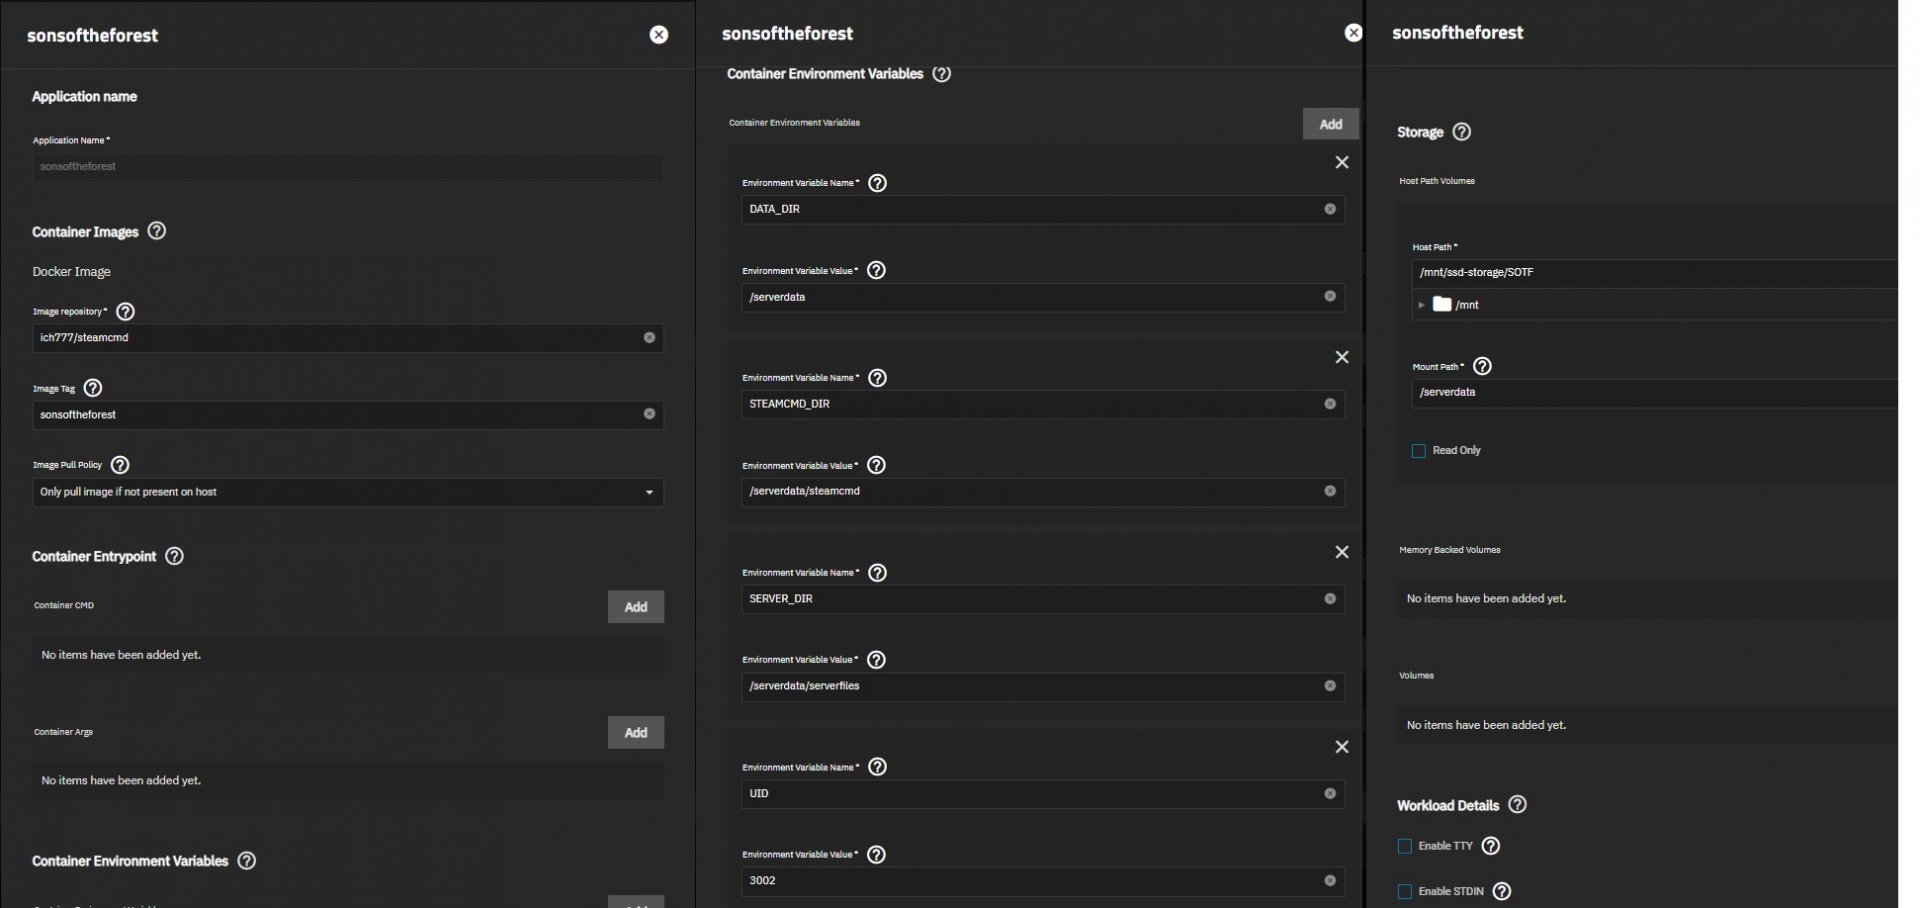Select the /mnt folder in host path tree
The width and height of the screenshot is (1920, 908).
pyautogui.click(x=1466, y=305)
